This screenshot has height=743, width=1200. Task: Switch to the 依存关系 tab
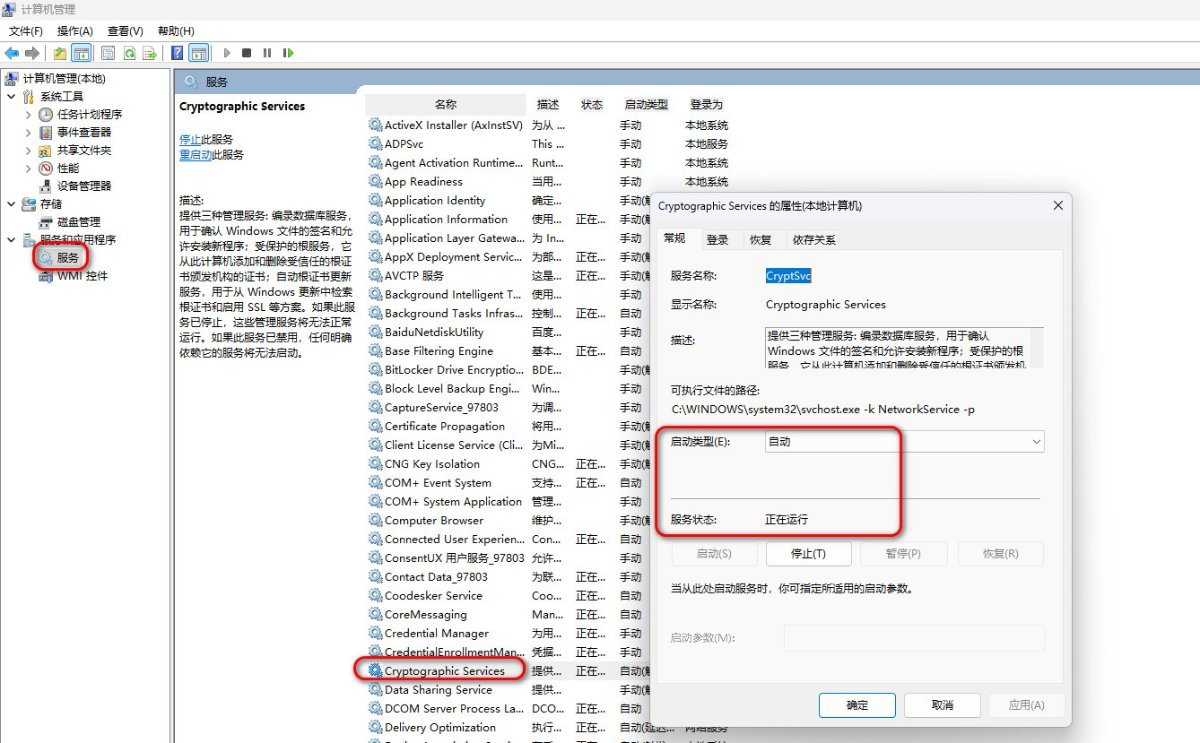[814, 240]
